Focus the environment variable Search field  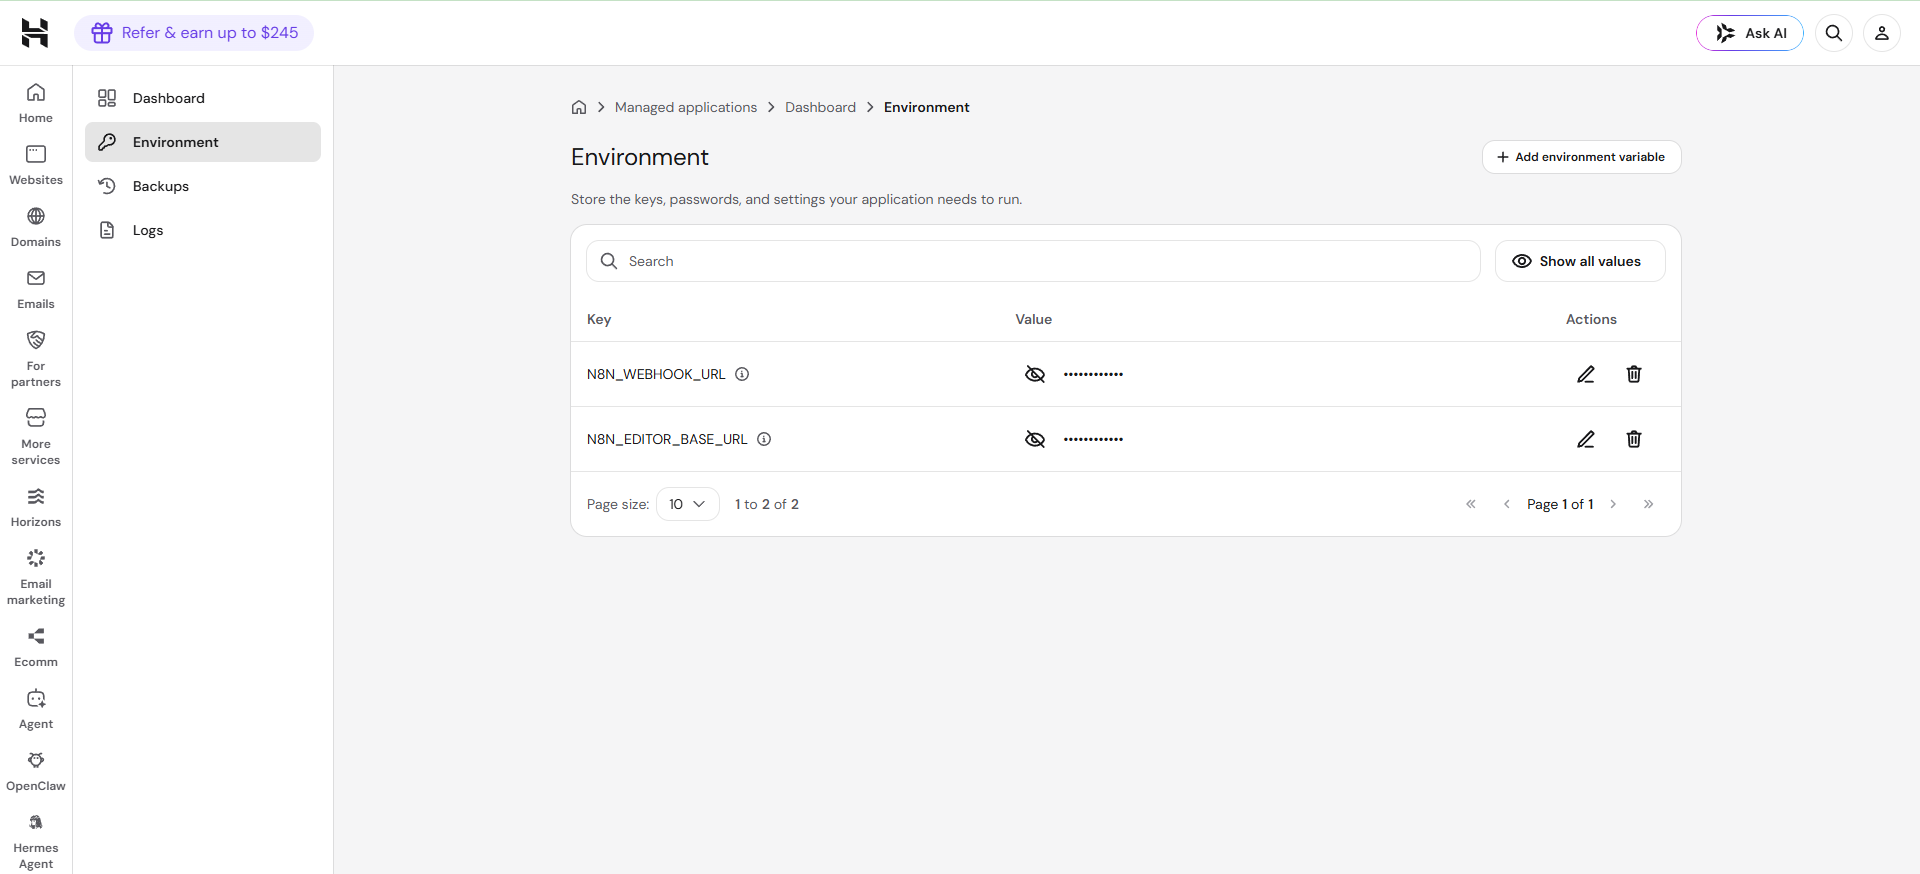[1033, 261]
